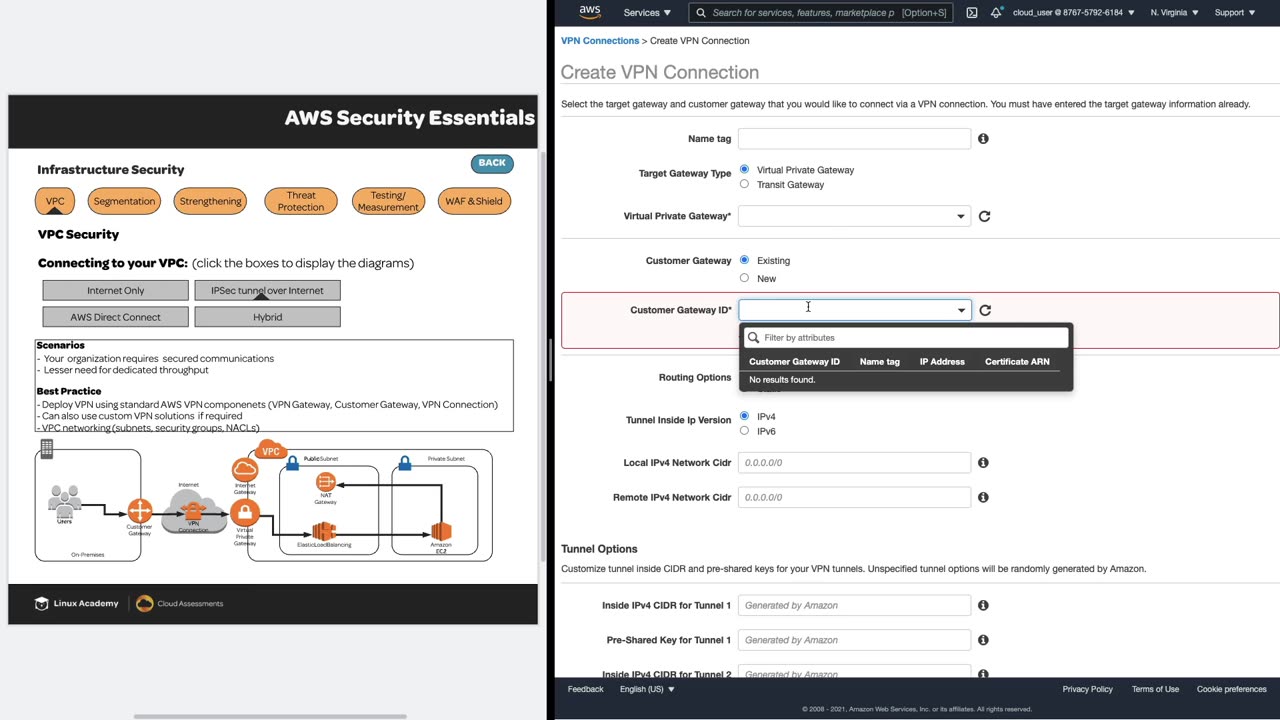The image size is (1280, 720).
Task: Click the Virtual Private Gateway lock icon in diagram
Action: pyautogui.click(x=245, y=513)
